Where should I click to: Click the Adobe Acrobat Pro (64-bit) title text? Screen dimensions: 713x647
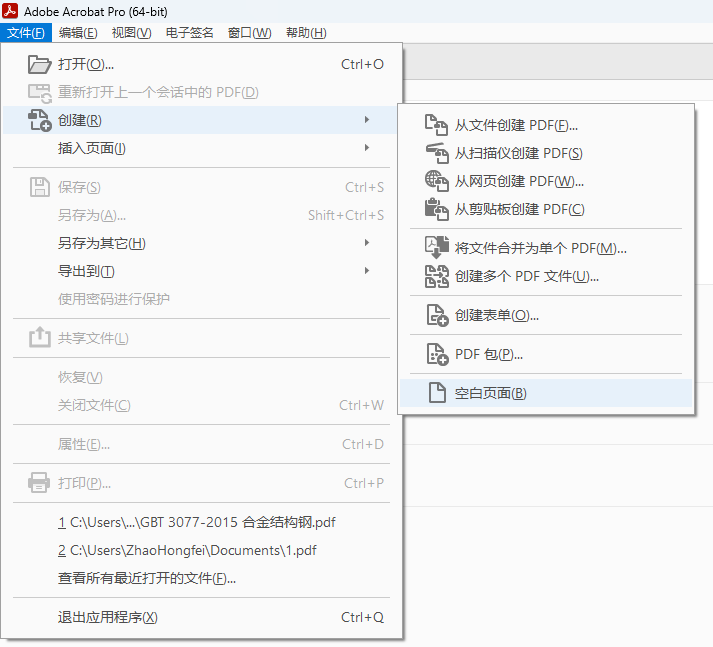(95, 11)
